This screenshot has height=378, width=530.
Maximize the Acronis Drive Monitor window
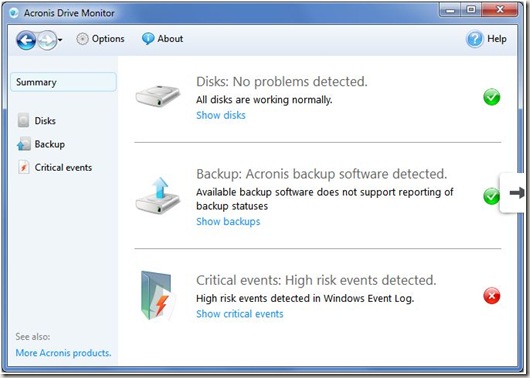coord(471,10)
